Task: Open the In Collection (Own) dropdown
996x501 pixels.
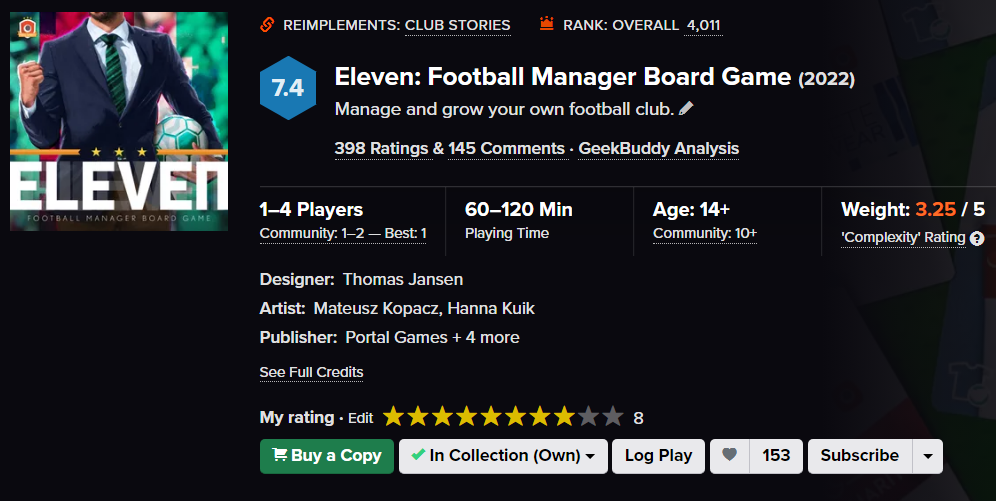Action: tap(503, 456)
